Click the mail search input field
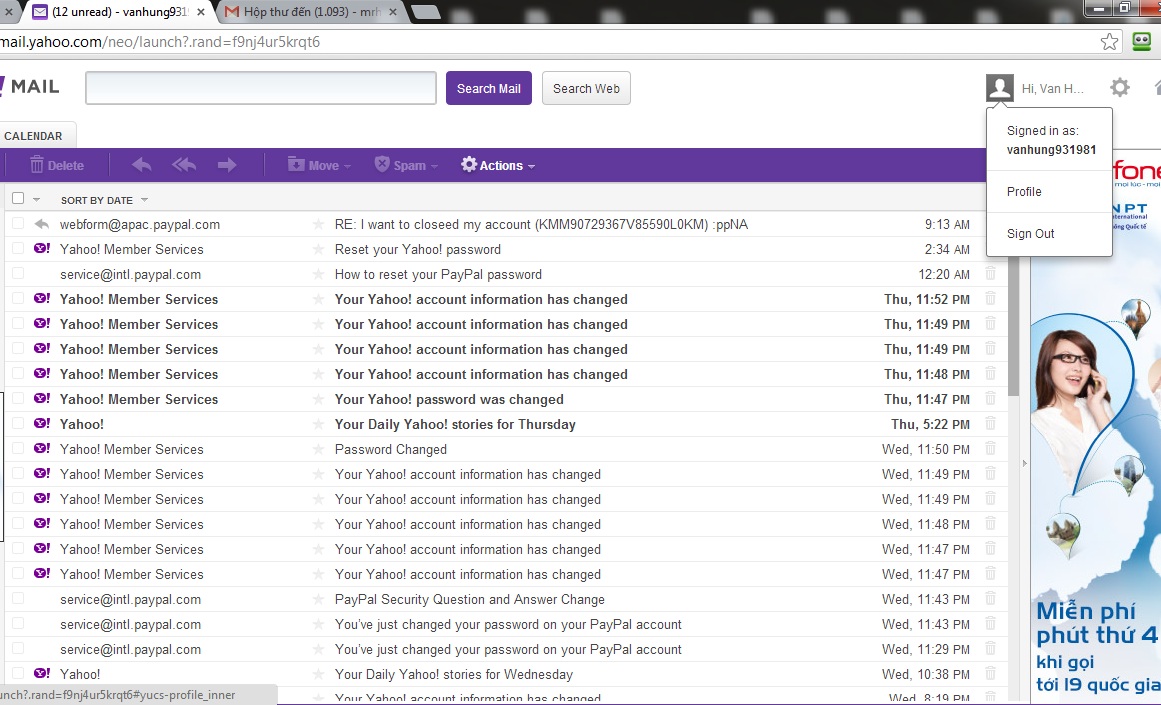This screenshot has height=705, width=1161. tap(261, 88)
